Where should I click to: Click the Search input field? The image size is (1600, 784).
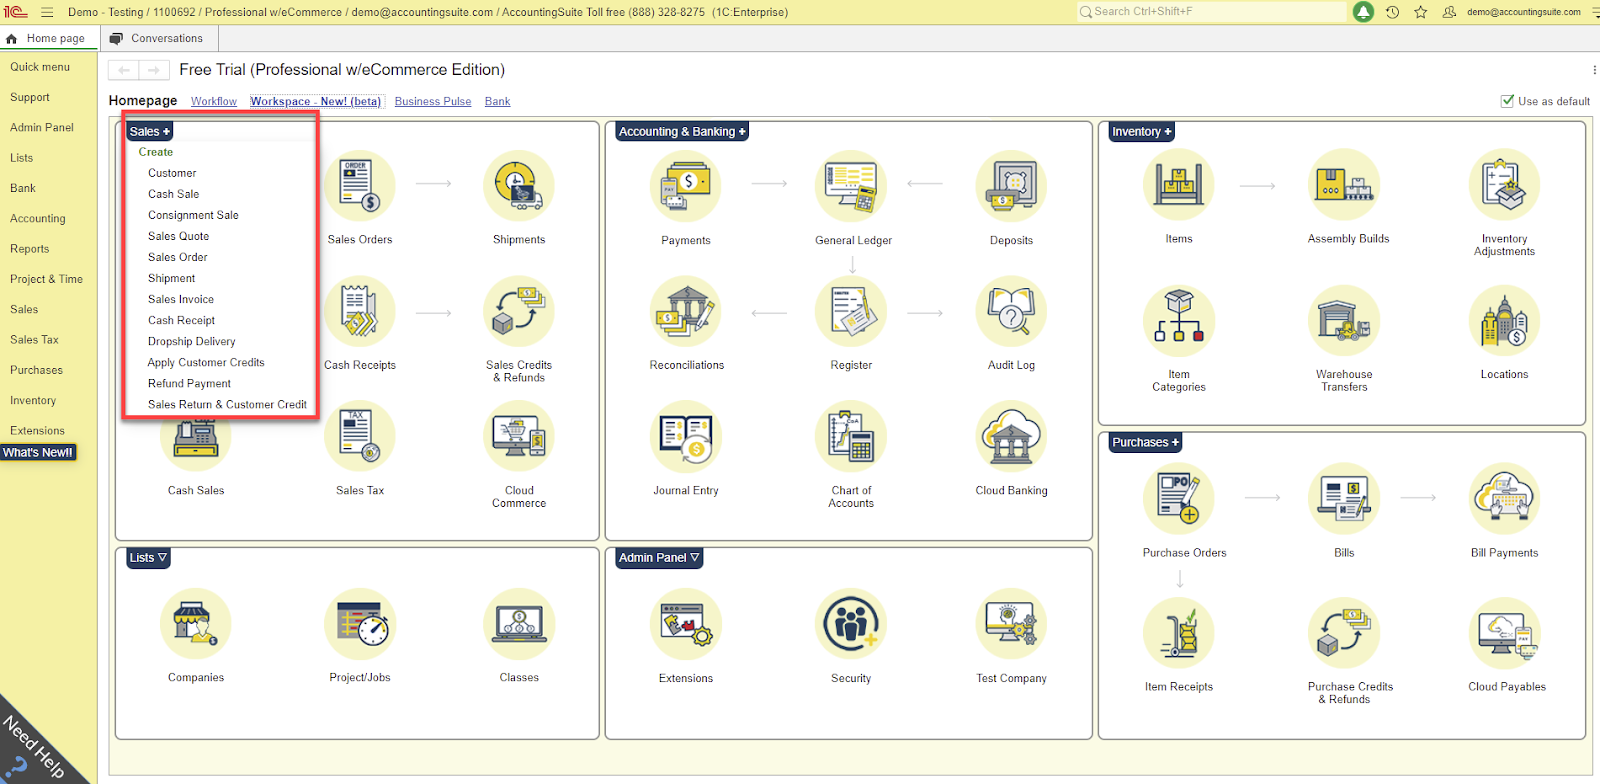pos(1212,12)
